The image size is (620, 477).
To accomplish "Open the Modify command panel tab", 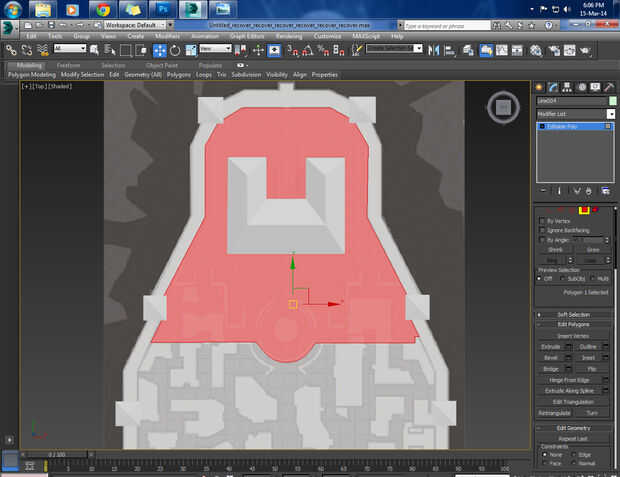I will click(x=553, y=87).
